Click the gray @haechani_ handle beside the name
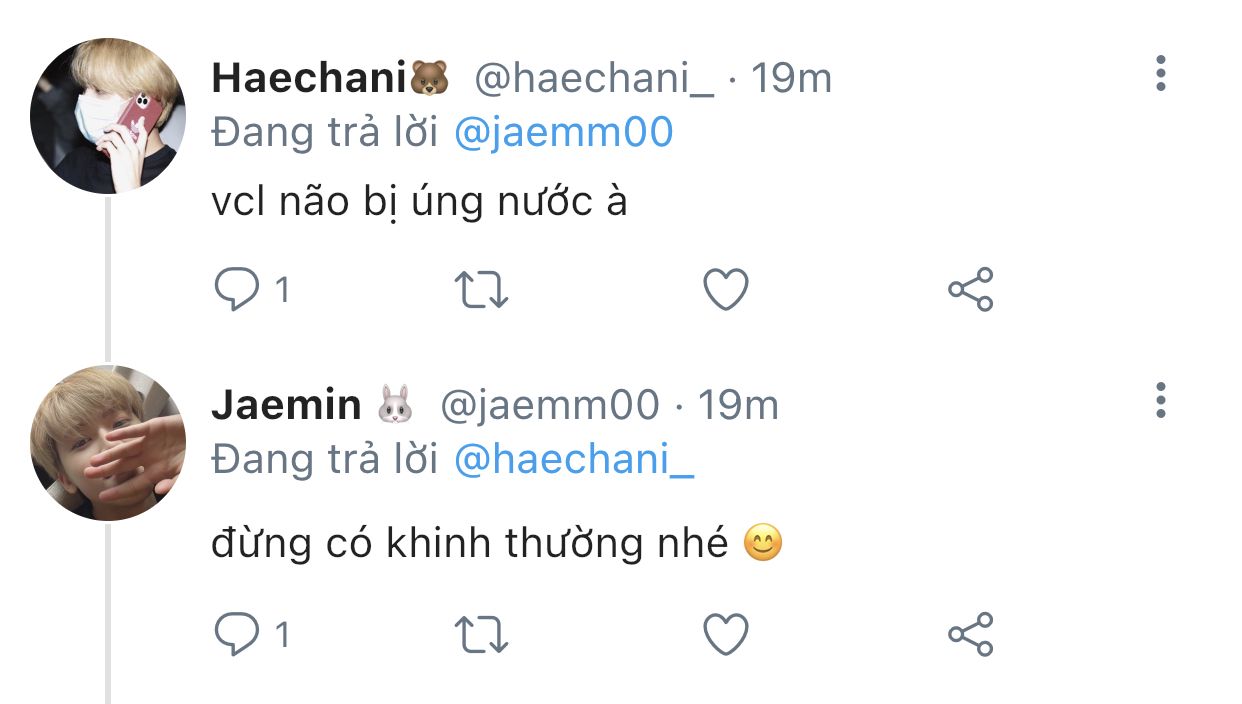 [594, 78]
